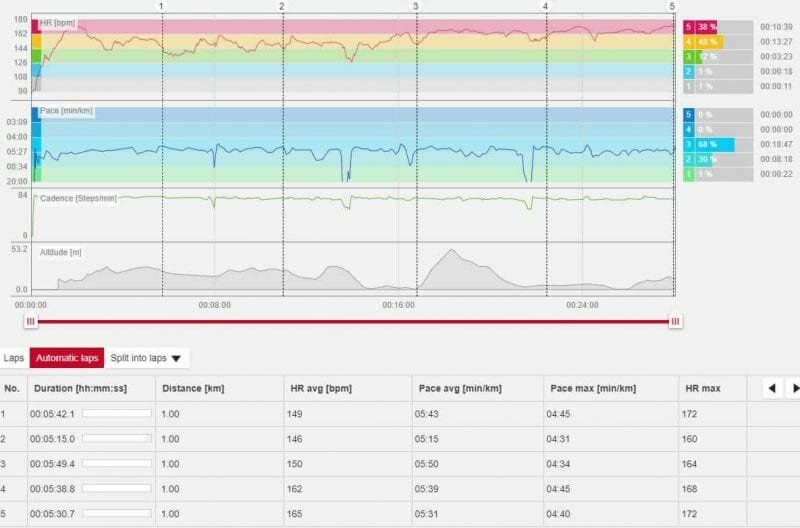Click the Pace avg [min/km] column header
The image size is (800, 528).
[x=453, y=388]
